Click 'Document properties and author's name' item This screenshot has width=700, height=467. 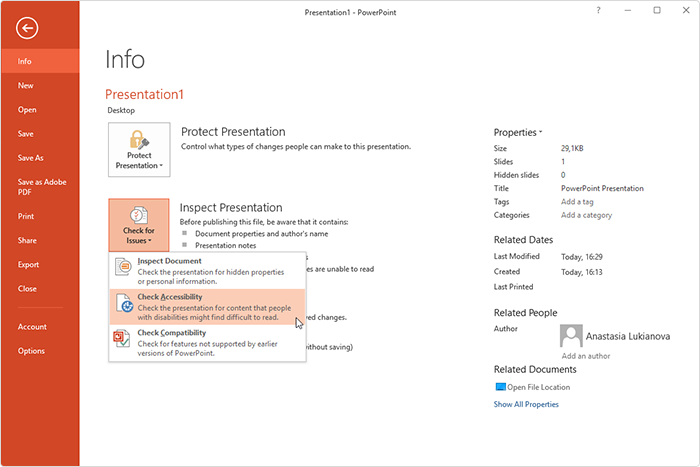coord(261,234)
